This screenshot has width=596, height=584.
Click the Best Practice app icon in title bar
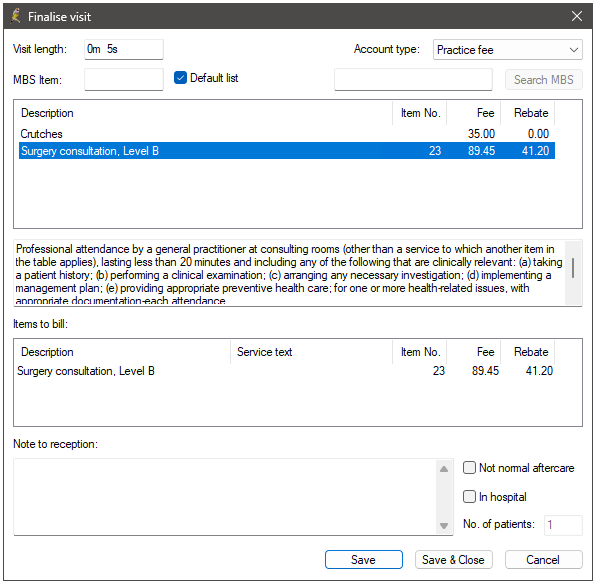[15, 16]
